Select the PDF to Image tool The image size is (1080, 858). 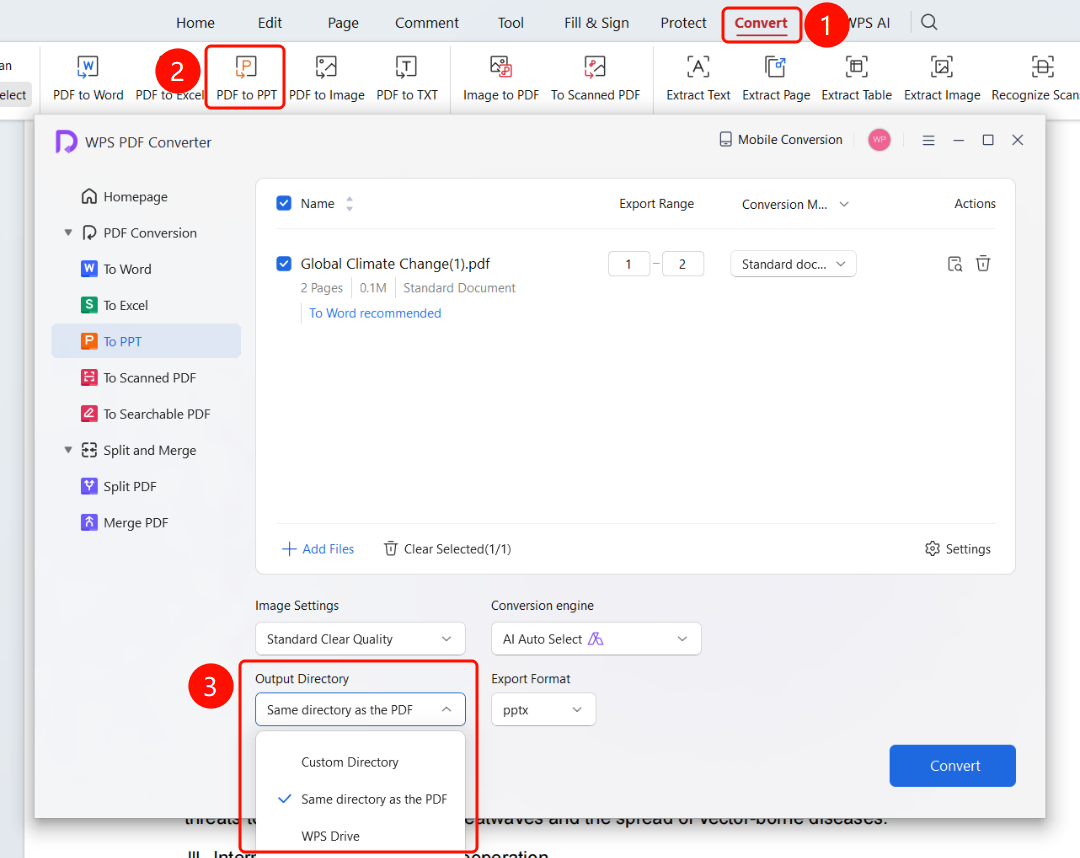click(x=326, y=78)
